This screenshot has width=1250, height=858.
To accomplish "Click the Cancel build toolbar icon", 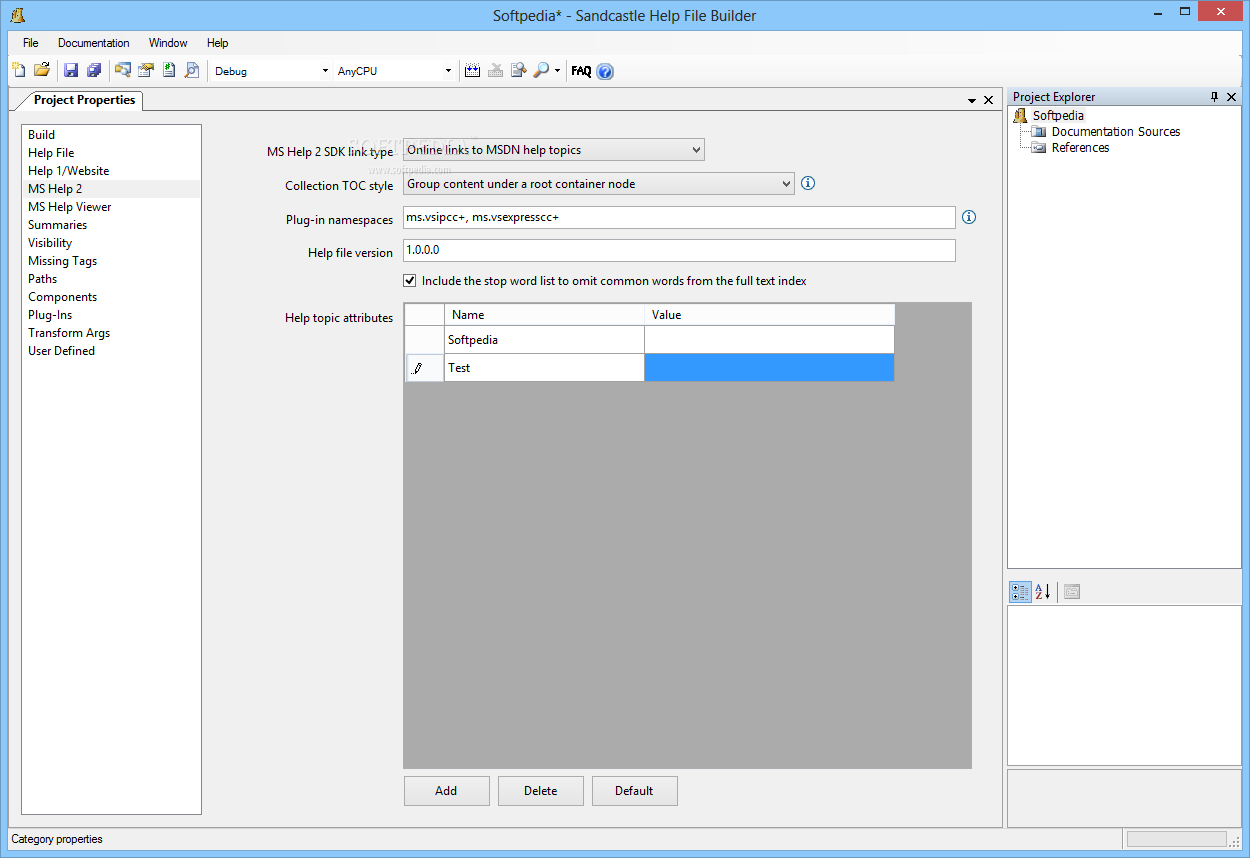I will coord(496,70).
